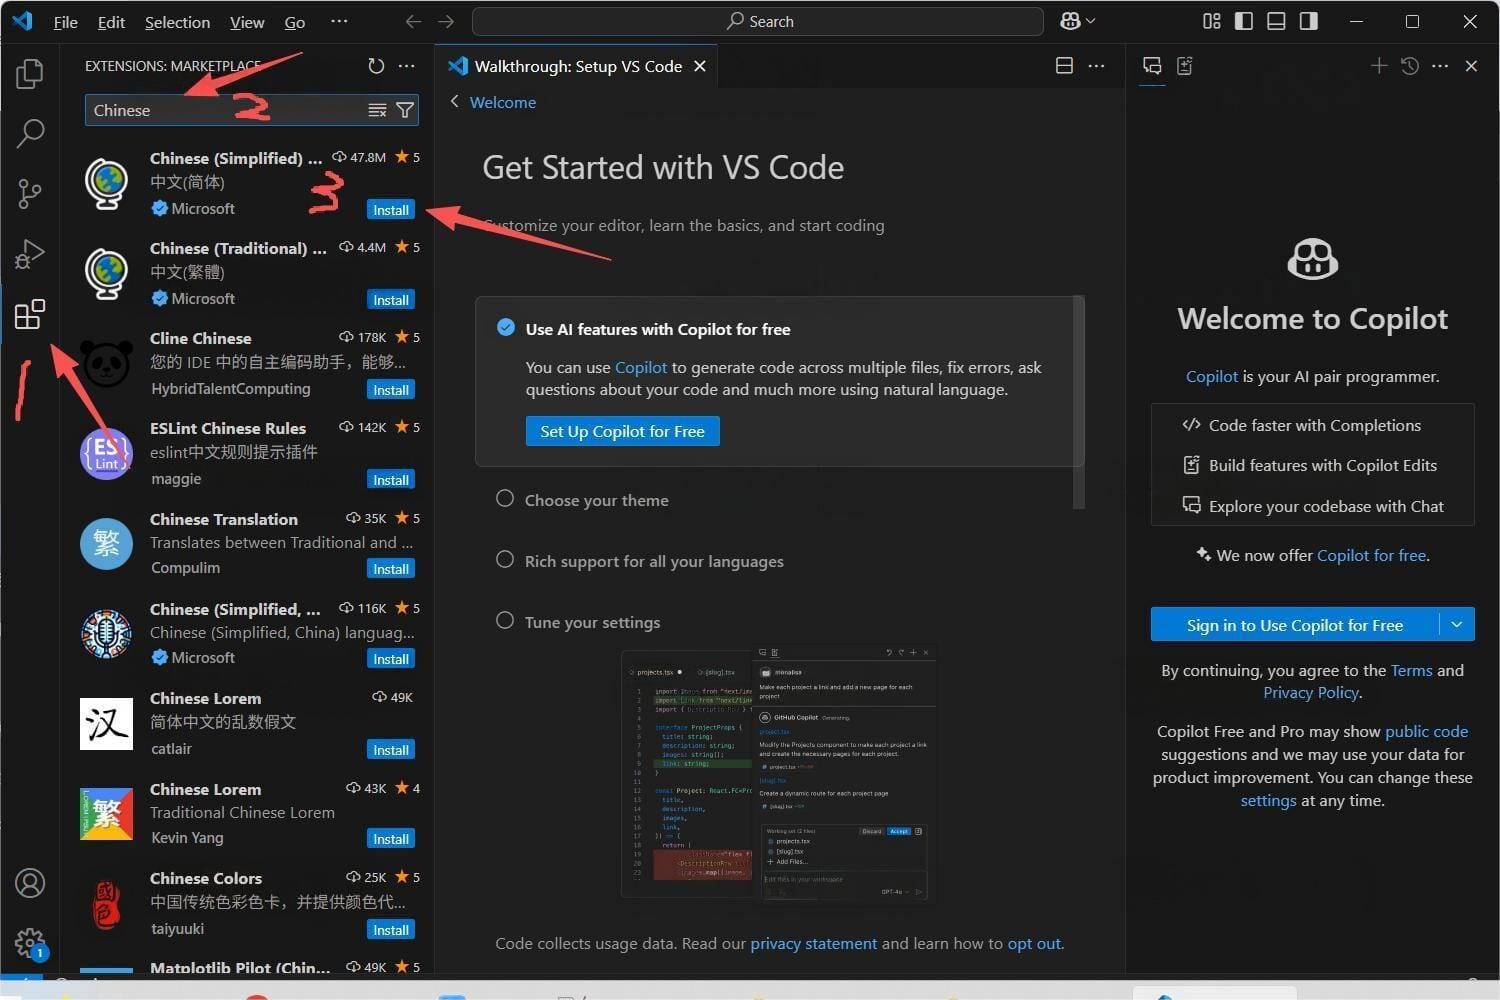This screenshot has height=1000, width=1500.
Task: Open the Run and Debug view
Action: coord(30,254)
